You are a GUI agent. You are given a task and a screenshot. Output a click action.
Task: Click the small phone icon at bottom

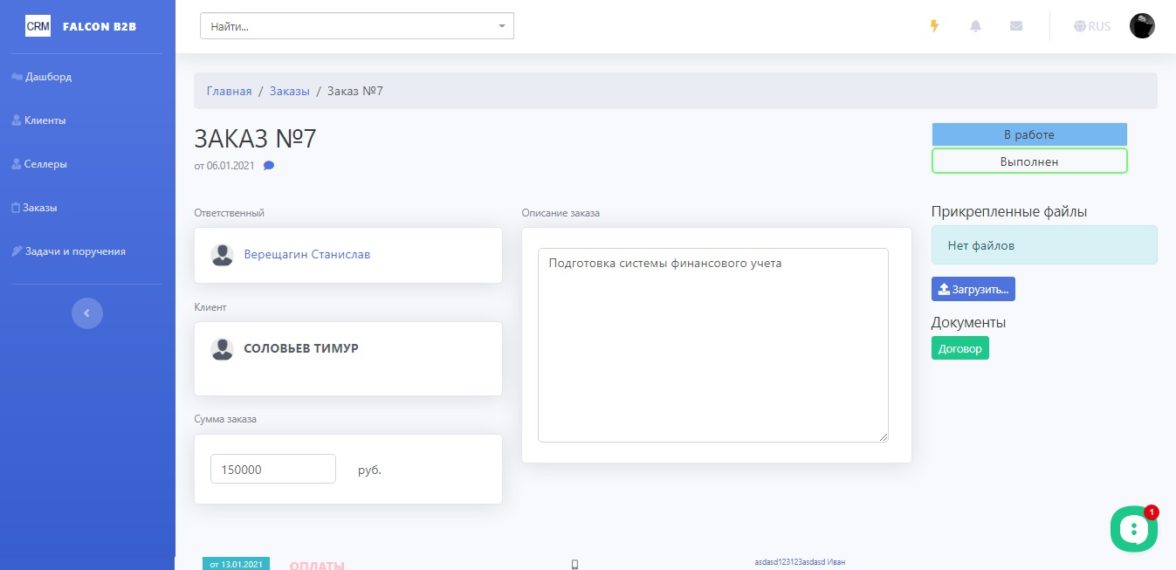click(x=574, y=565)
